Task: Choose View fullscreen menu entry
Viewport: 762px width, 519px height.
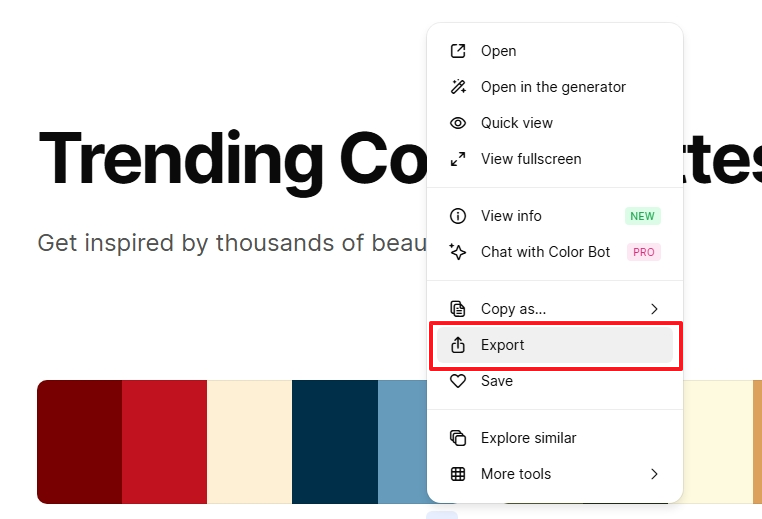Action: pyautogui.click(x=531, y=159)
